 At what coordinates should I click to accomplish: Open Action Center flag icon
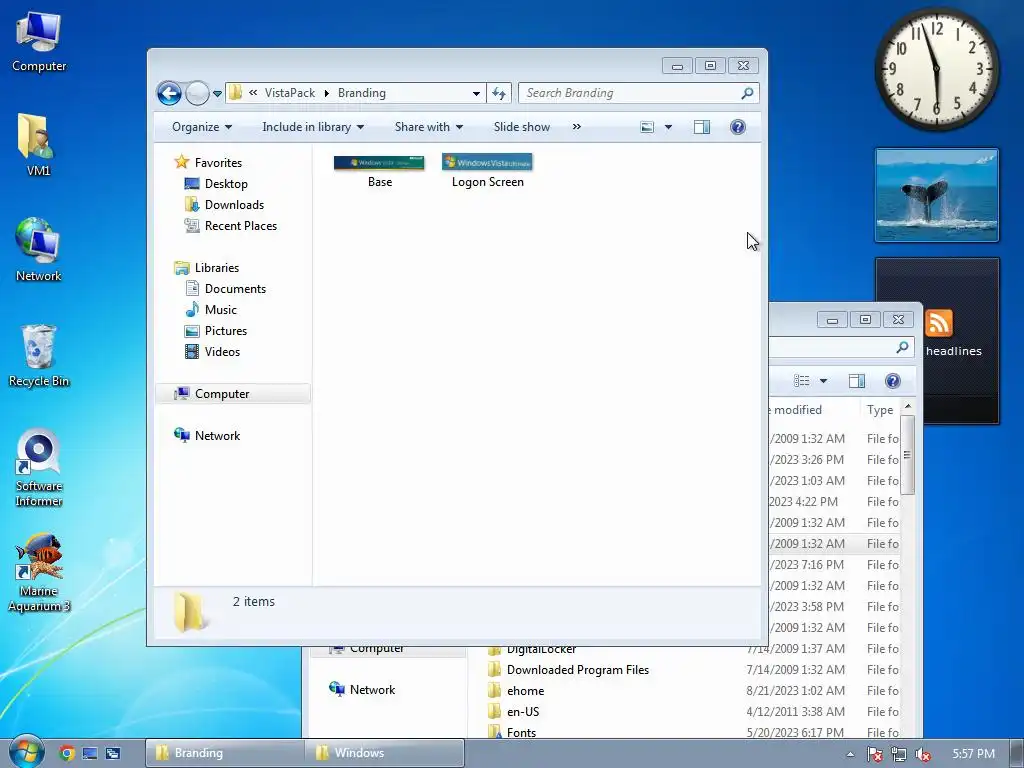[x=875, y=754]
